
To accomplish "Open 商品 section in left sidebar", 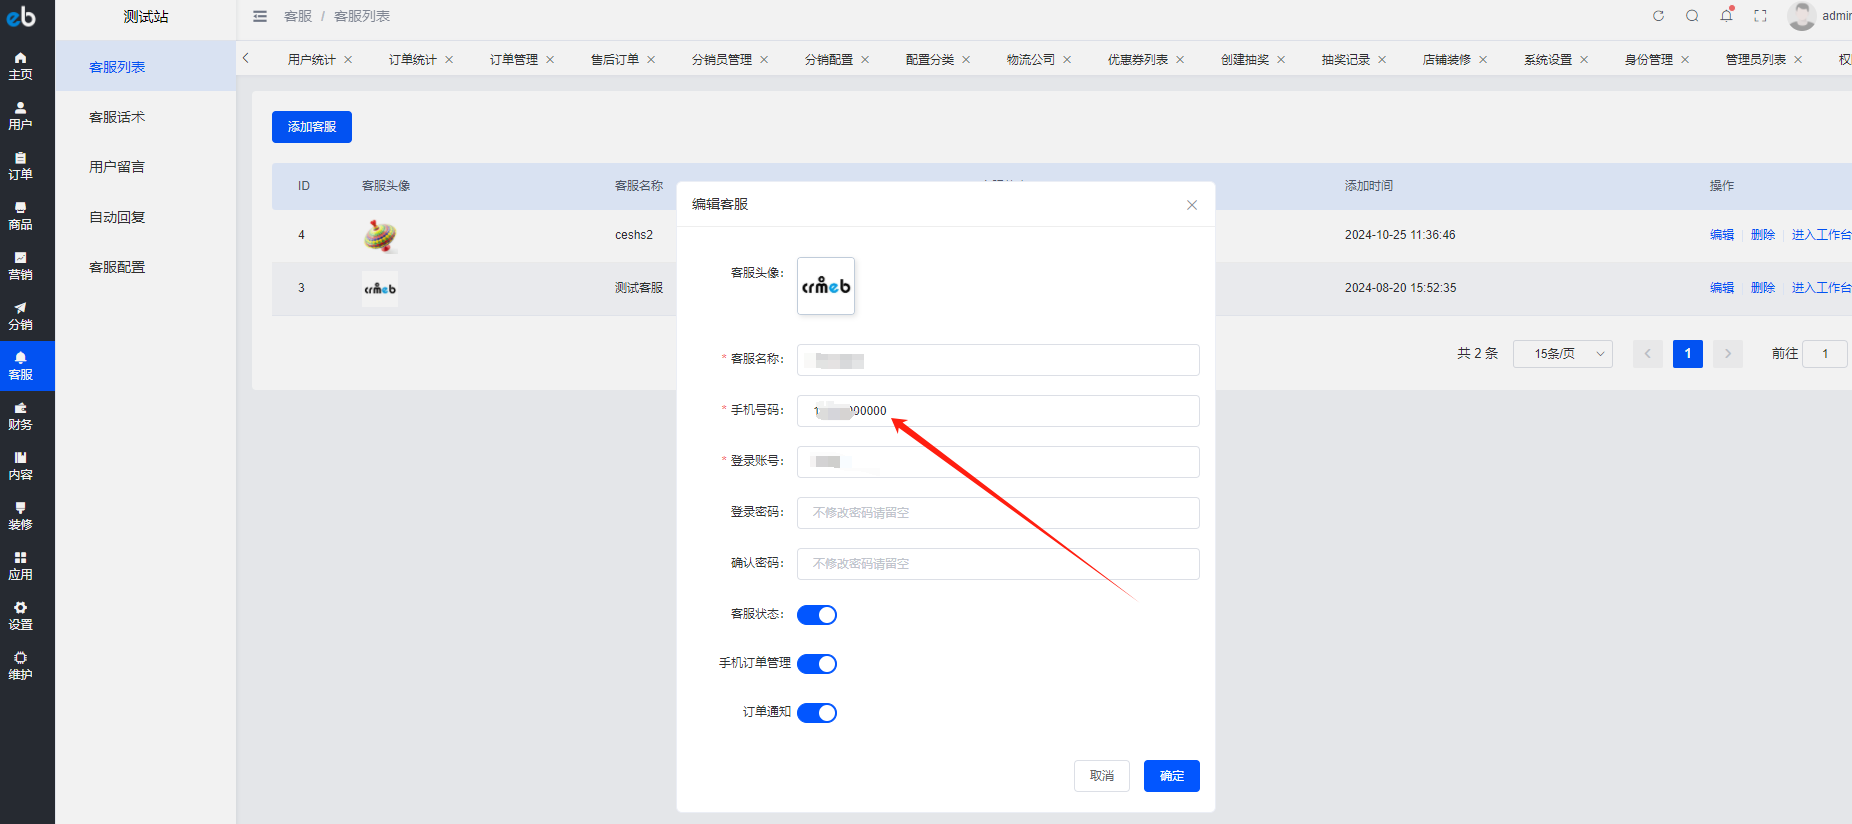I will pos(20,216).
